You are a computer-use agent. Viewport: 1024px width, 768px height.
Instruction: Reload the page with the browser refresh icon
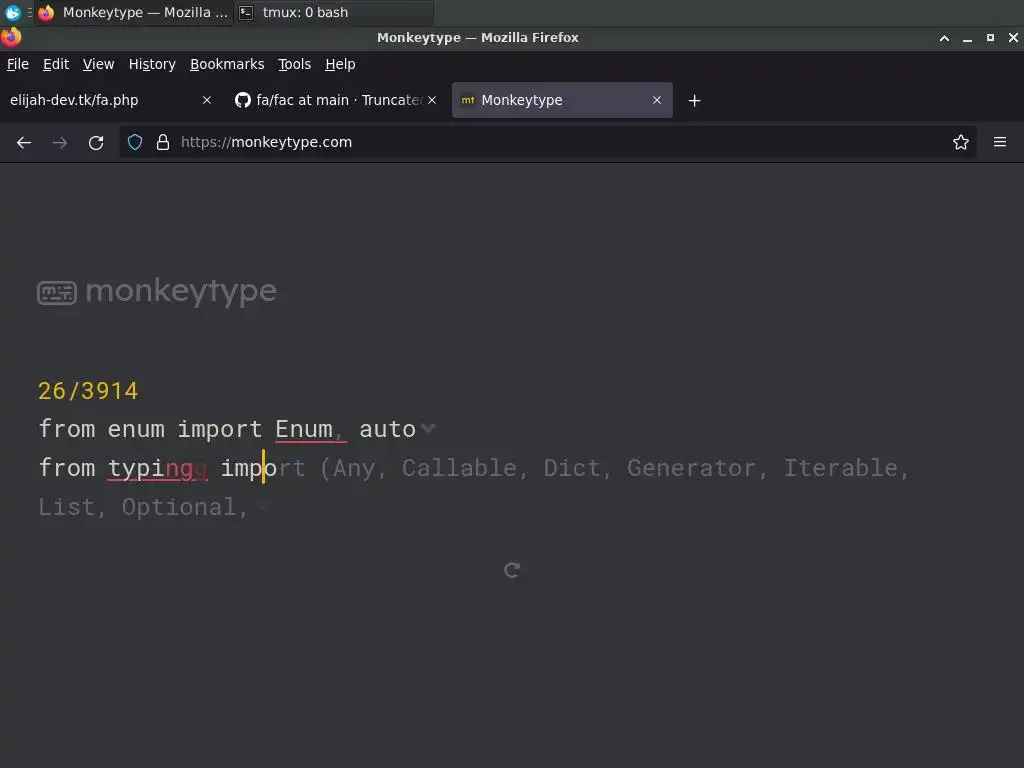point(96,142)
